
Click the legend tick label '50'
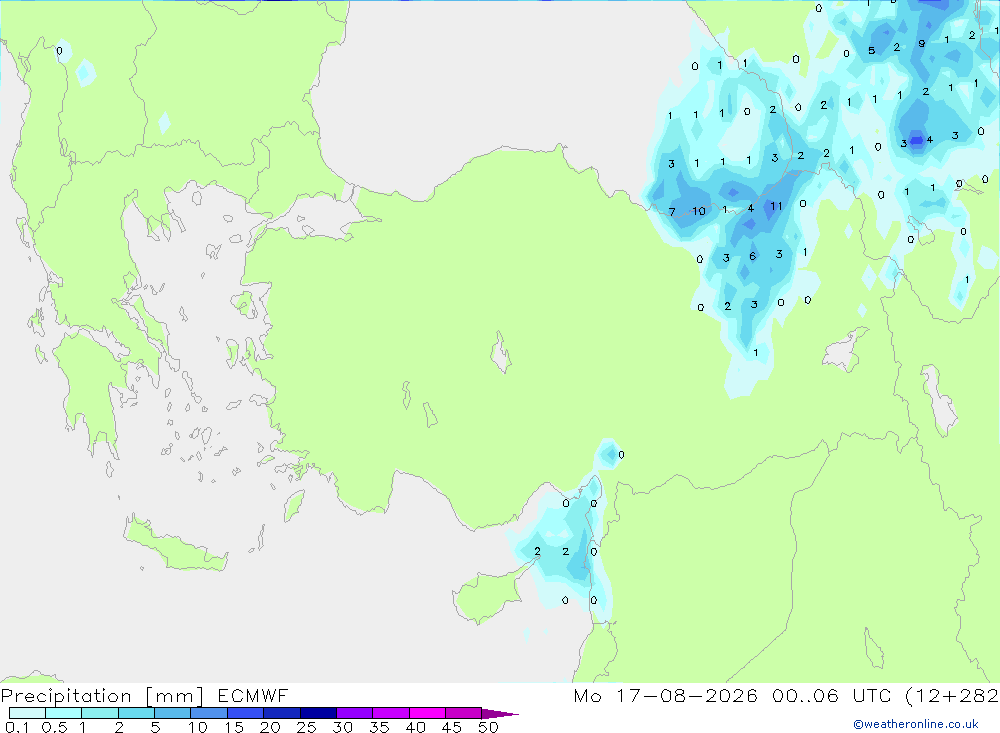(x=488, y=727)
